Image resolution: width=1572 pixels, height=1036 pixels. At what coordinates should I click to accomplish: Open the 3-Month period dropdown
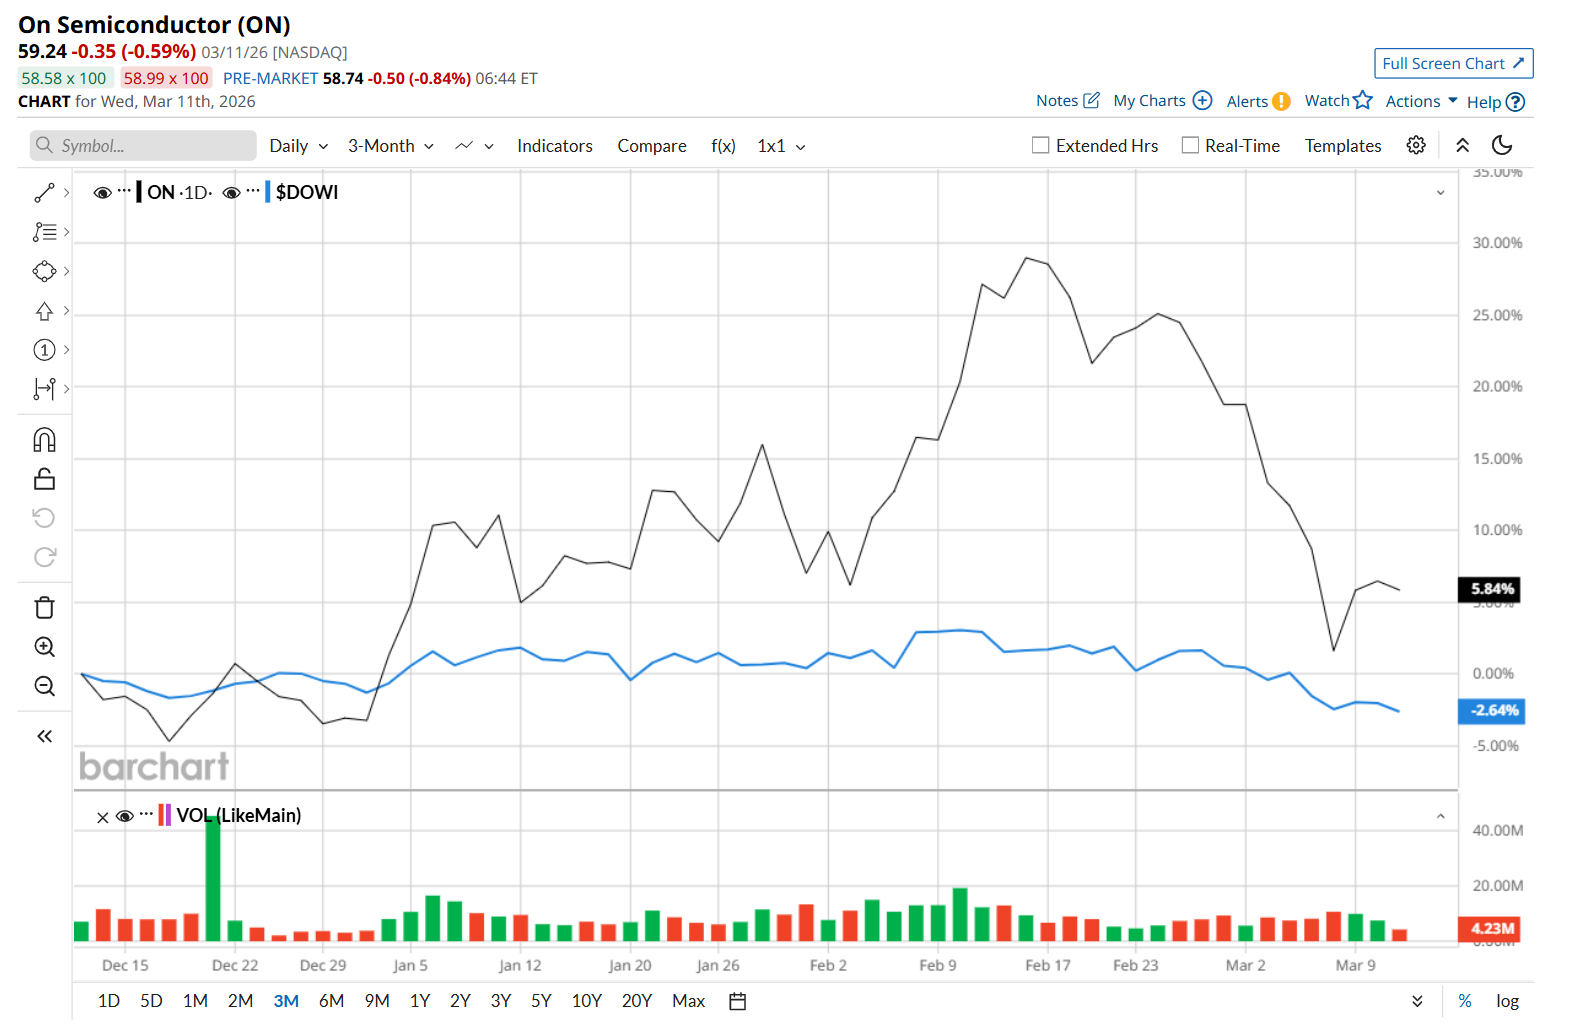[x=391, y=146]
